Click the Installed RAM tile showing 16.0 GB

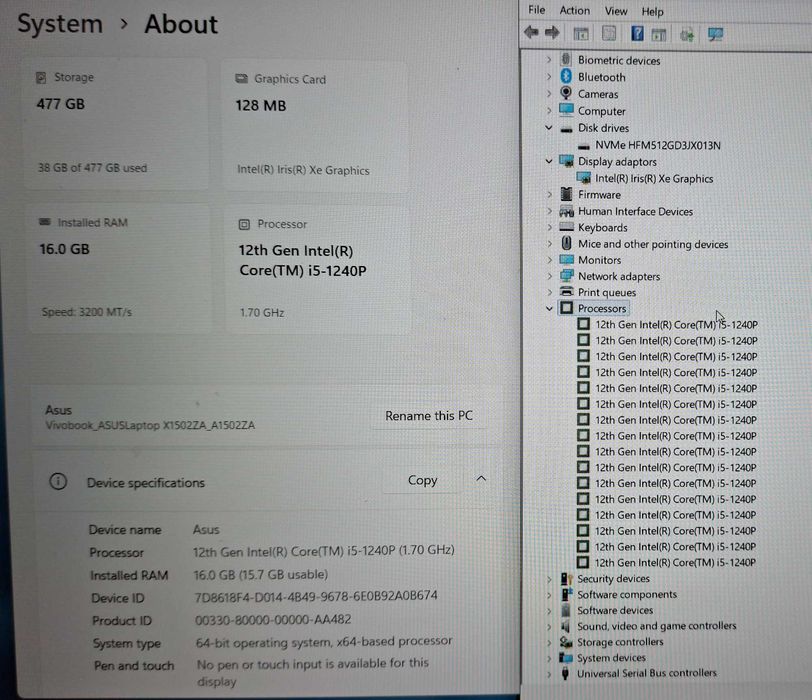tap(119, 267)
